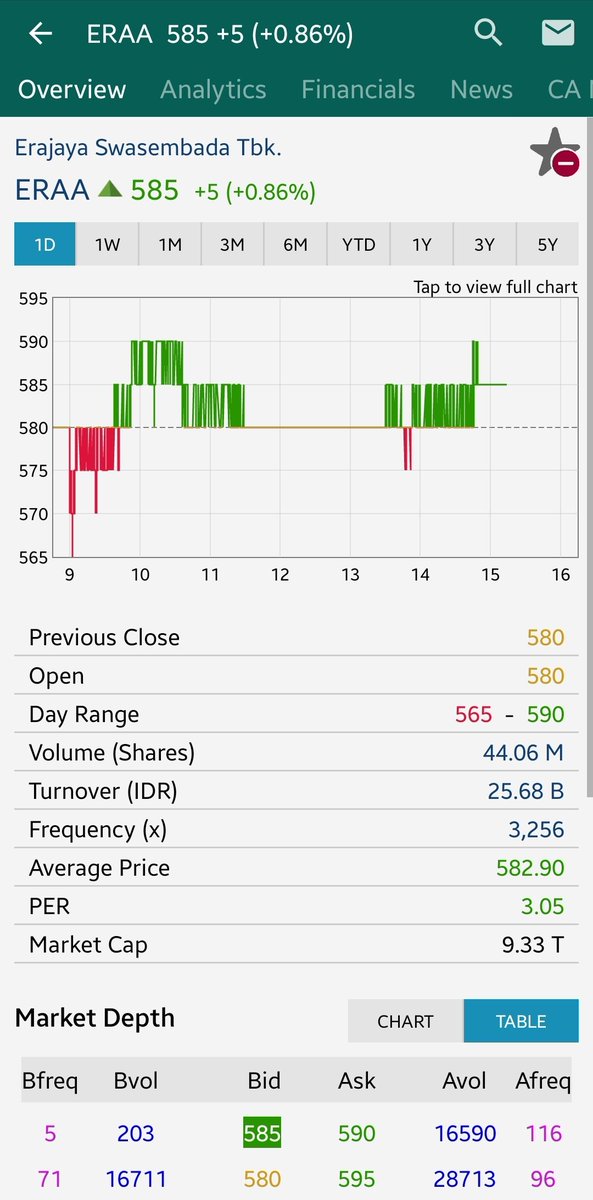593x1200 pixels.
Task: Tap the green up-triangle price indicator
Action: coord(110,188)
